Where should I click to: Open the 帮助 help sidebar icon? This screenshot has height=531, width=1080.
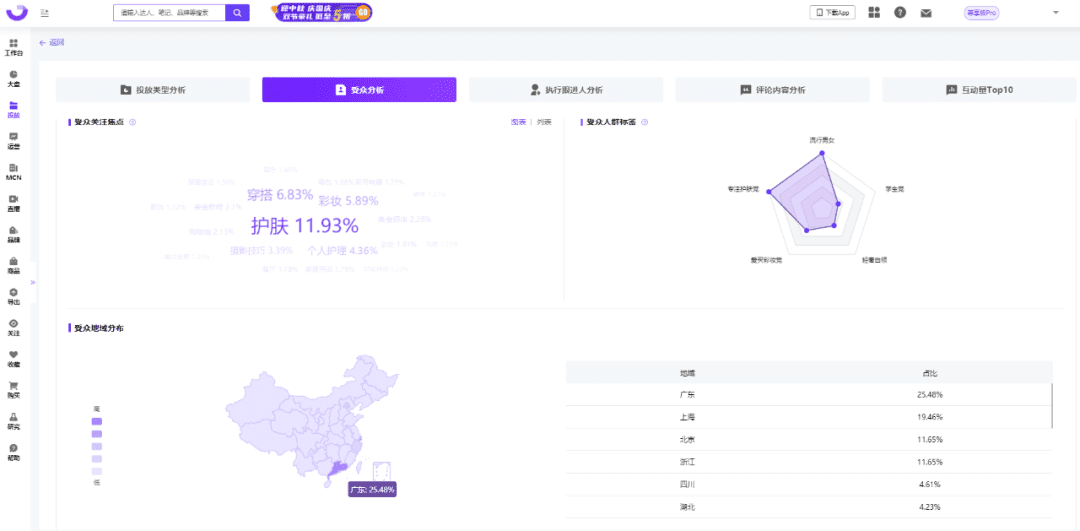tap(14, 448)
